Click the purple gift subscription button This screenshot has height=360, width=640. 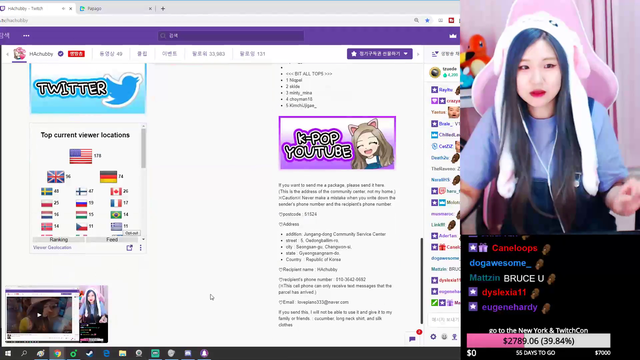click(380, 54)
